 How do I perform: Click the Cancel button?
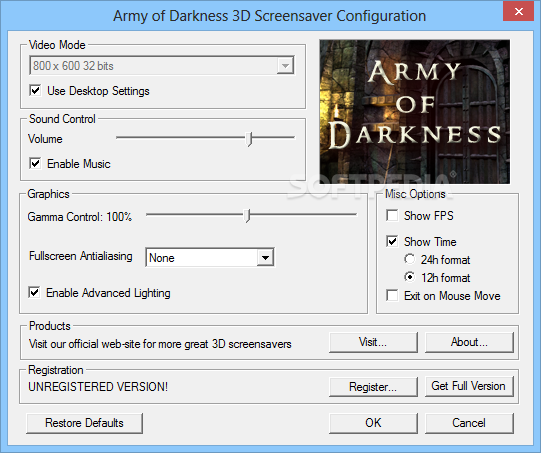469,423
